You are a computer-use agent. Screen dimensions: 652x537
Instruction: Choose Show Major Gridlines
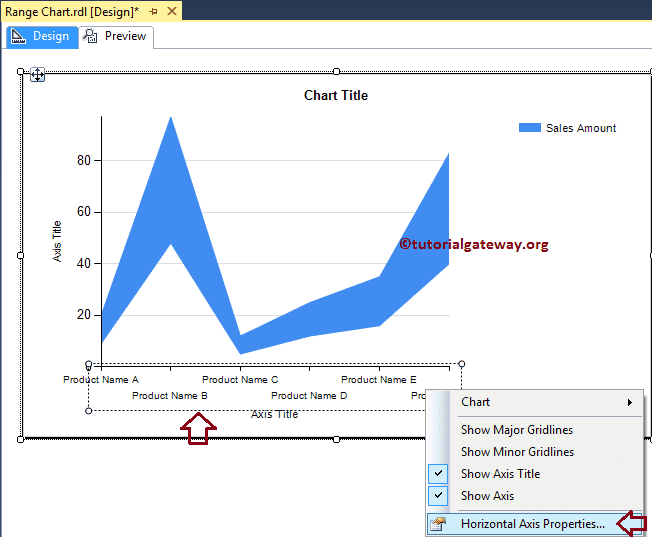tap(535, 430)
